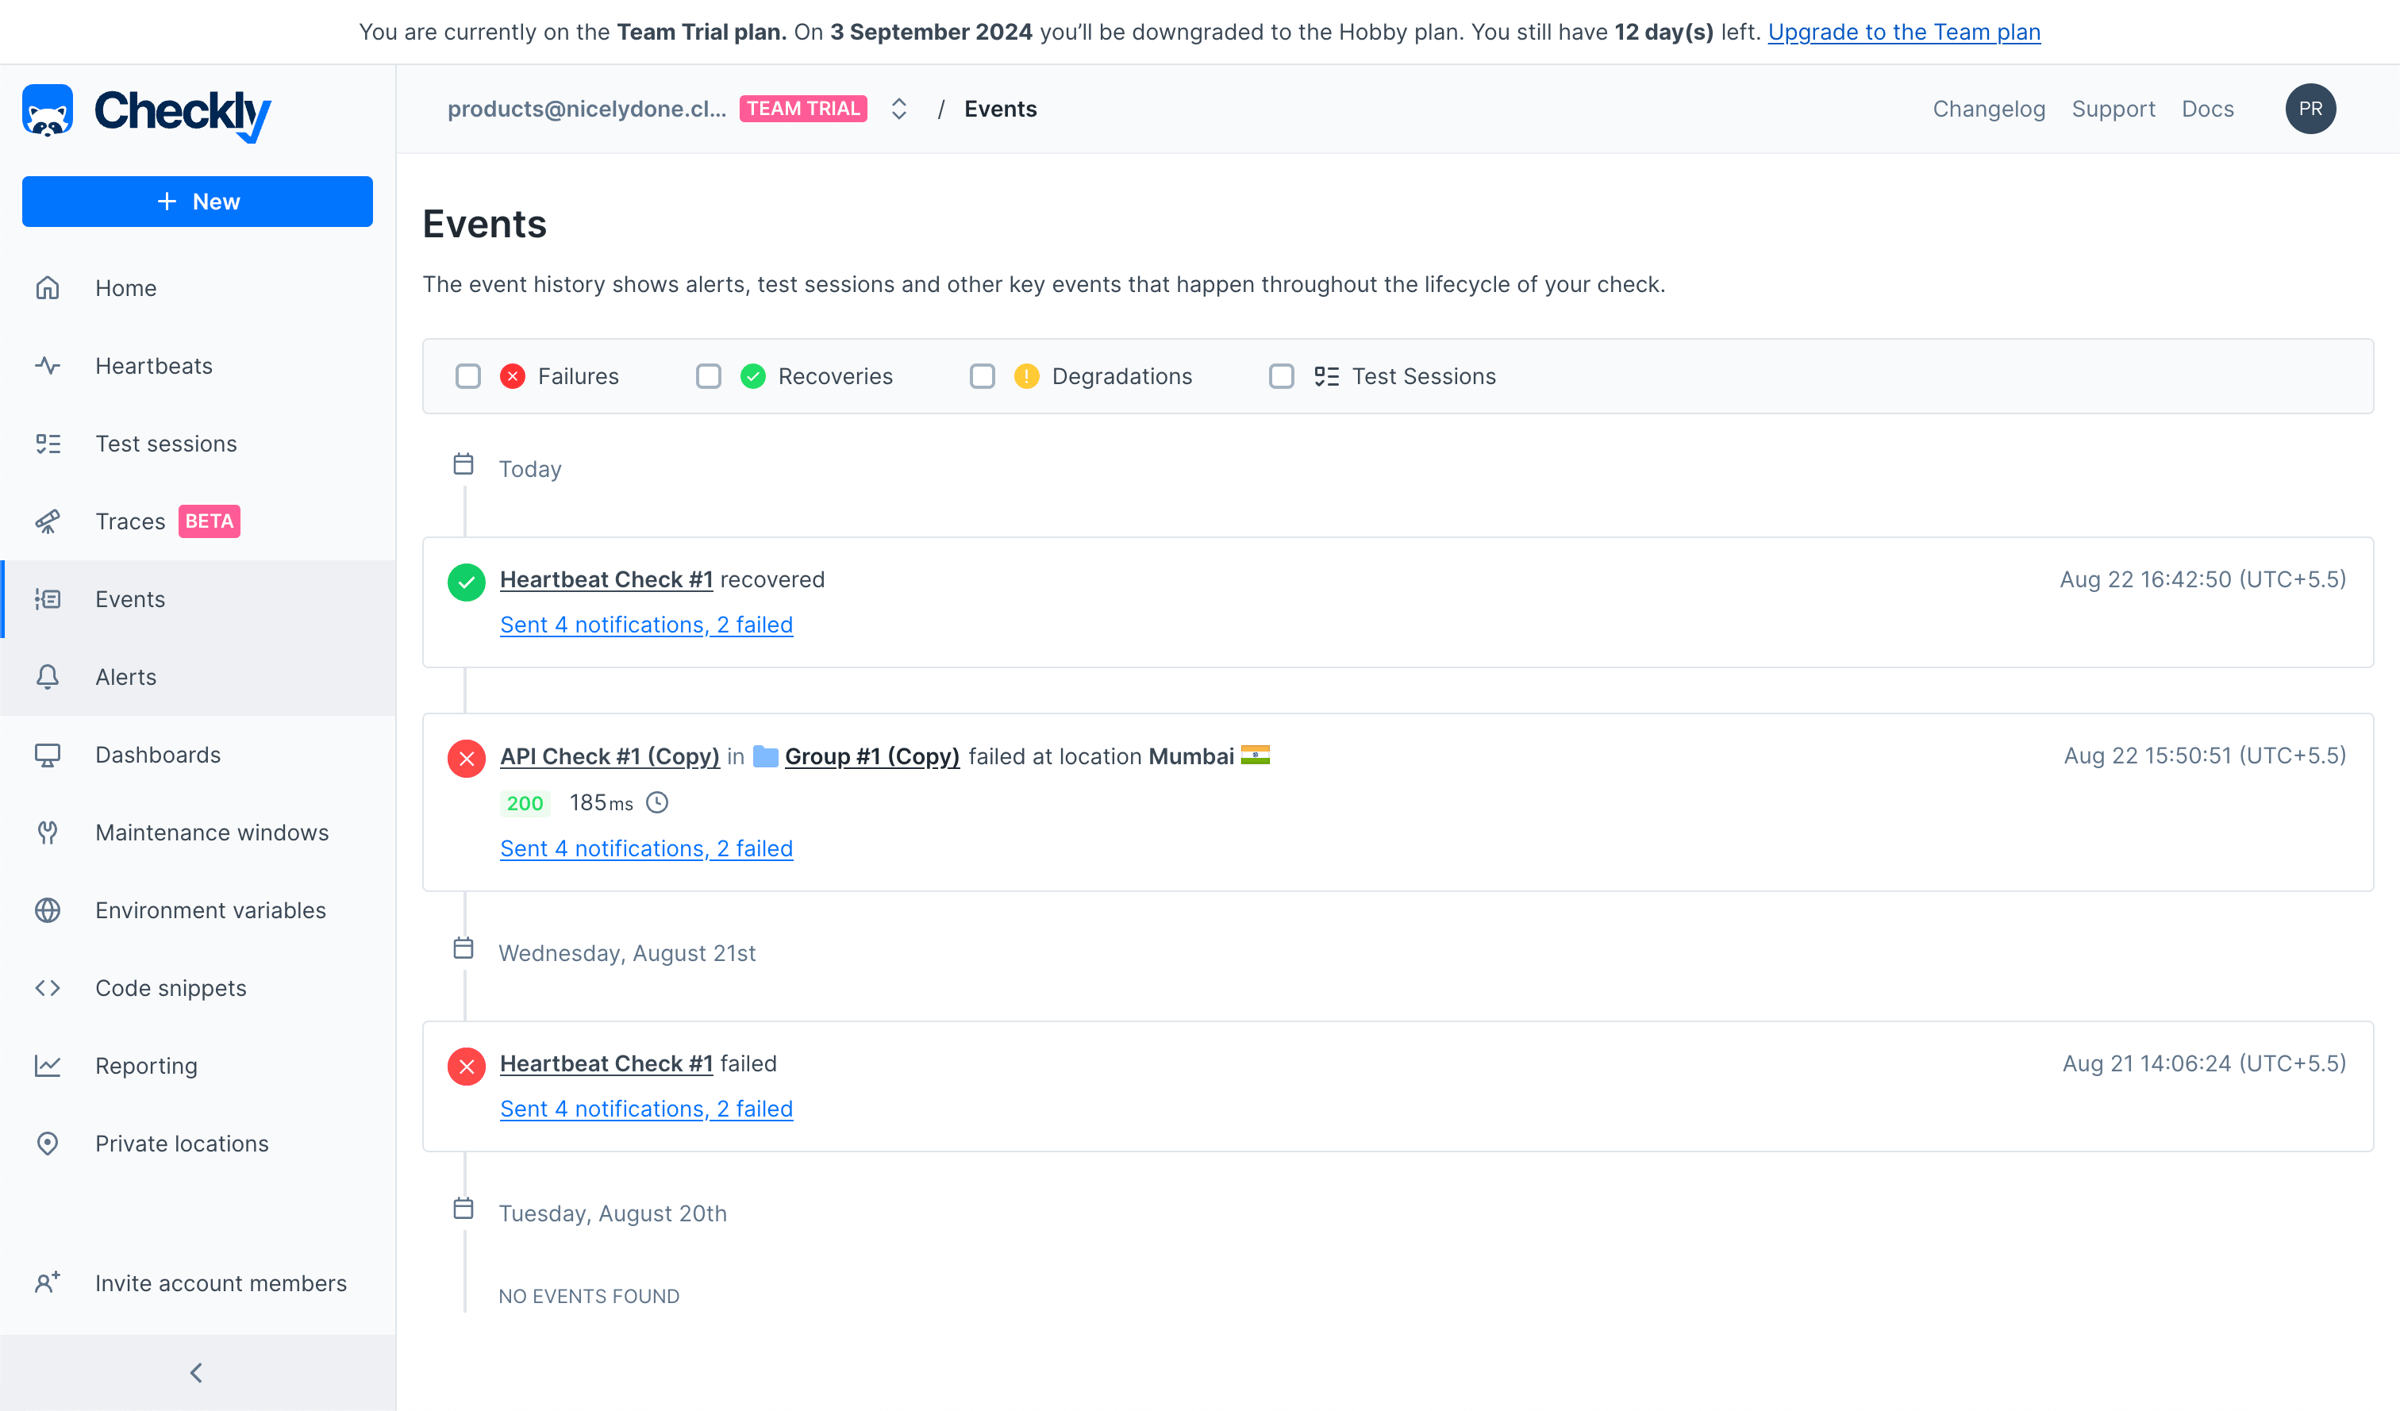2400x1411 pixels.
Task: Open the Reporting section
Action: [198, 1066]
